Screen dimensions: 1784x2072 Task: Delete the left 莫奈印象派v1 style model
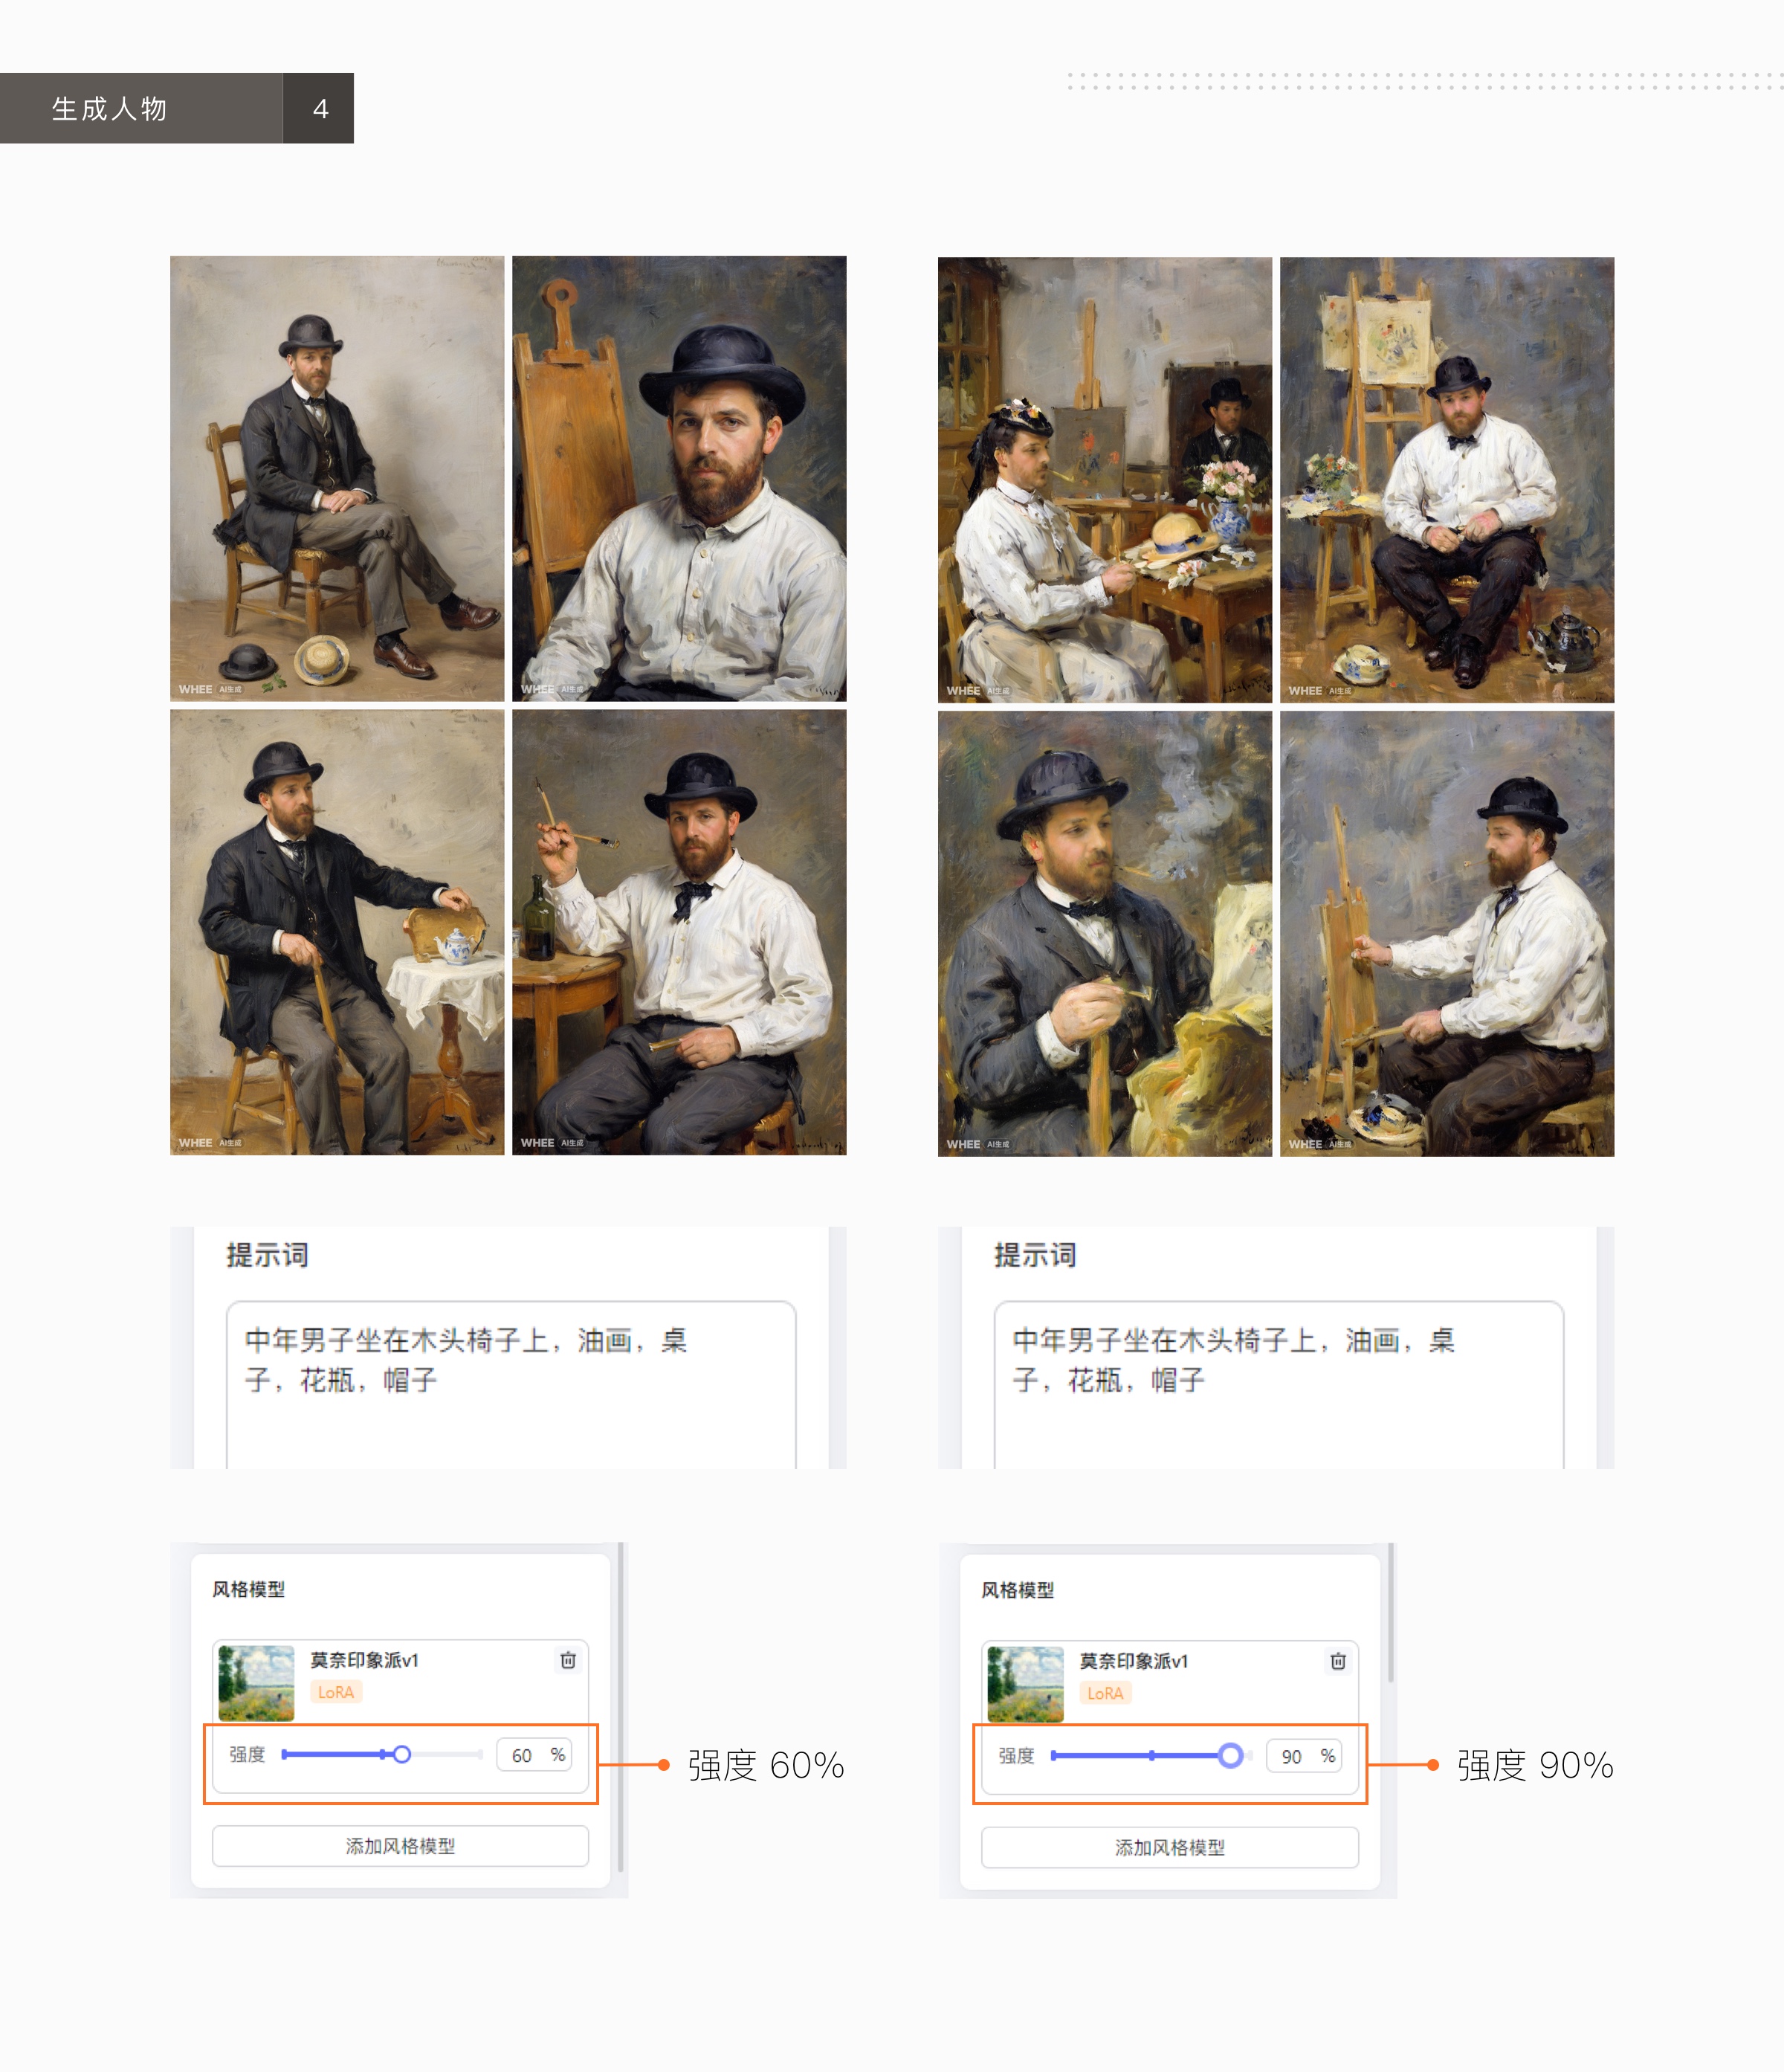(568, 1660)
